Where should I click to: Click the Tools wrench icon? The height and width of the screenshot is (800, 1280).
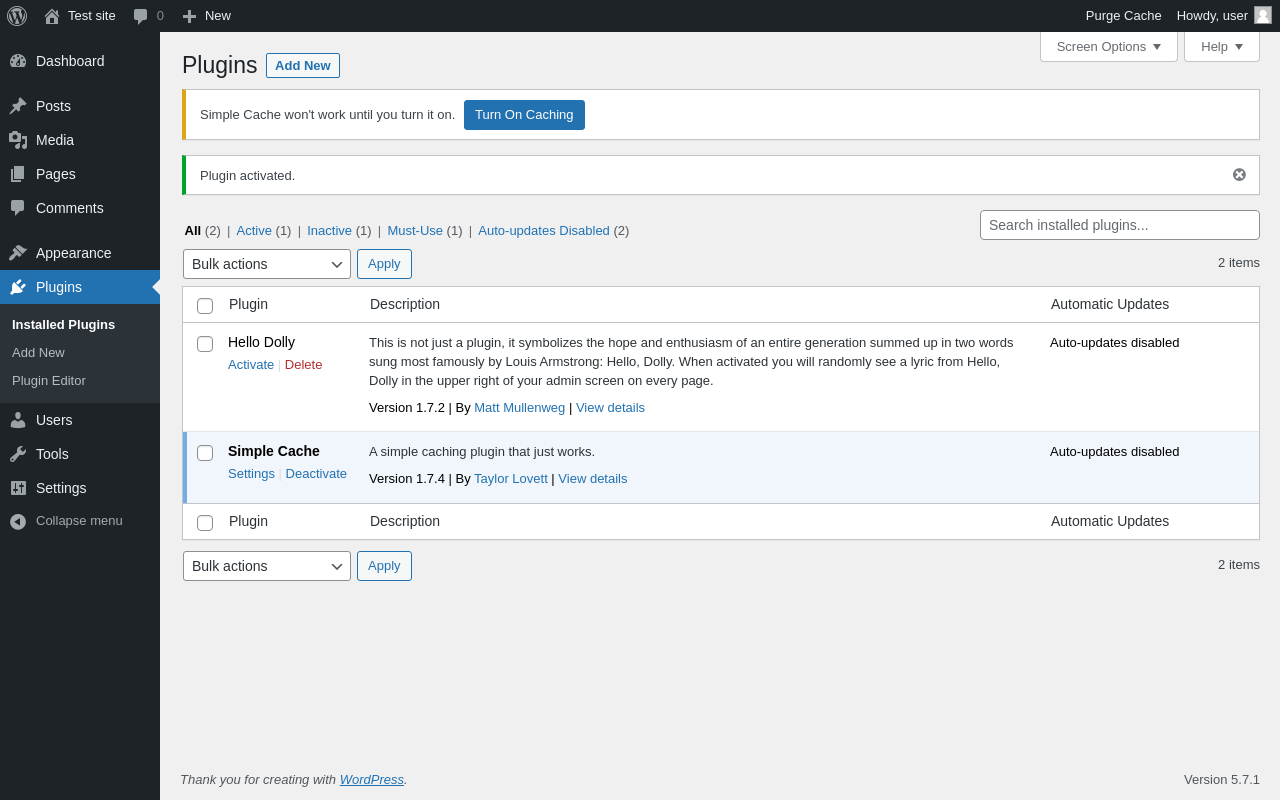click(18, 454)
